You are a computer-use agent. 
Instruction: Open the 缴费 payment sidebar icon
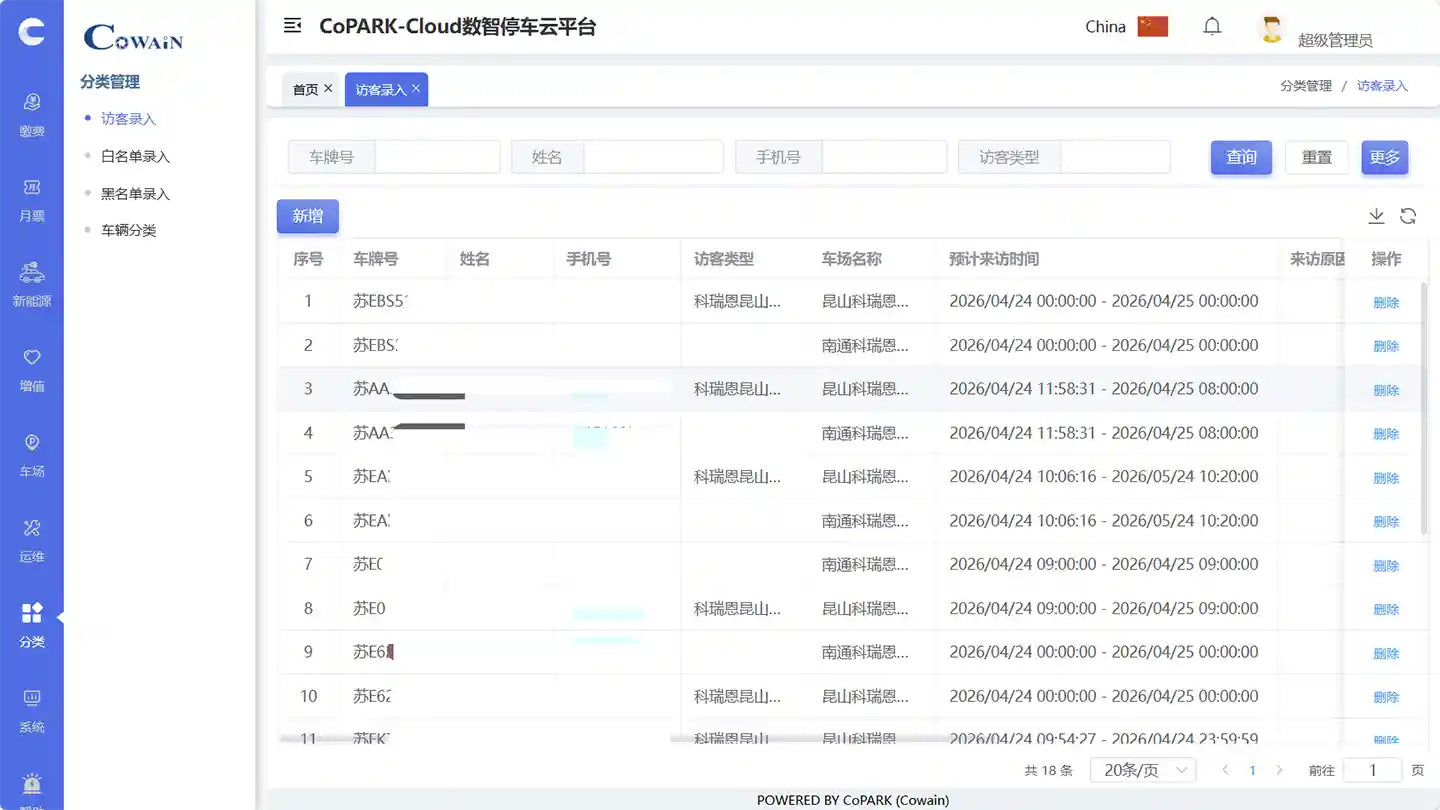pyautogui.click(x=32, y=114)
